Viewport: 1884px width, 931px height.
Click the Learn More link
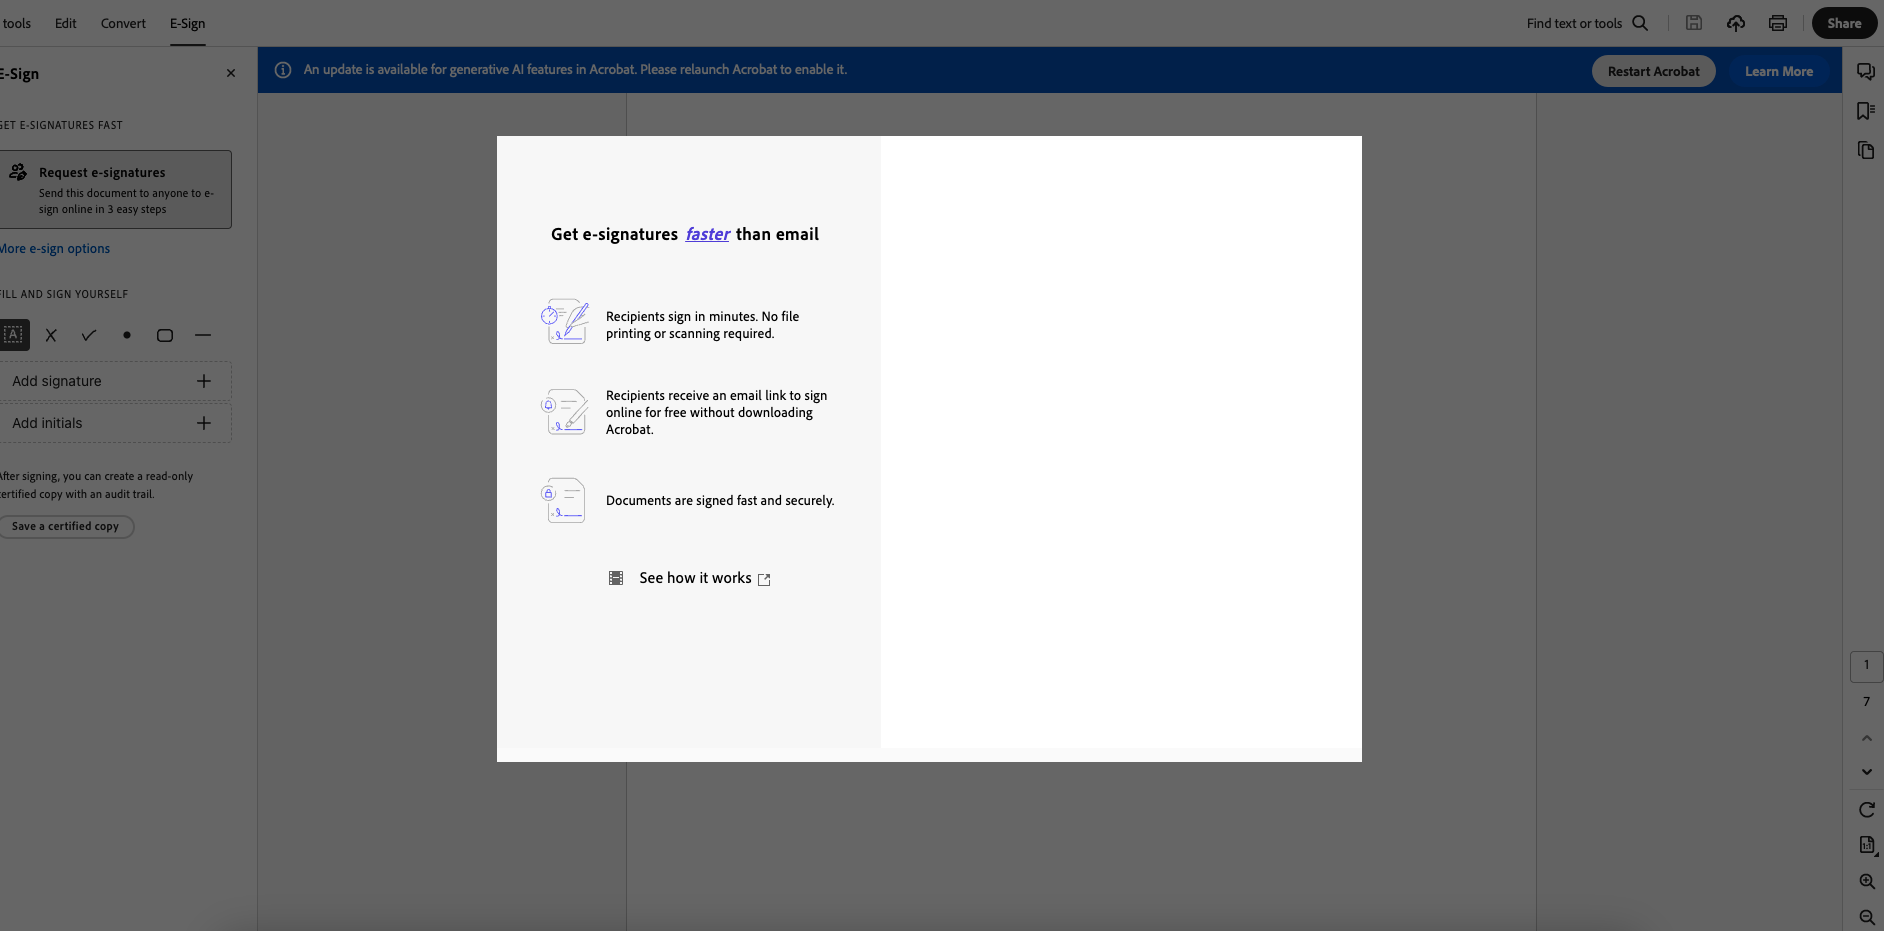point(1779,70)
